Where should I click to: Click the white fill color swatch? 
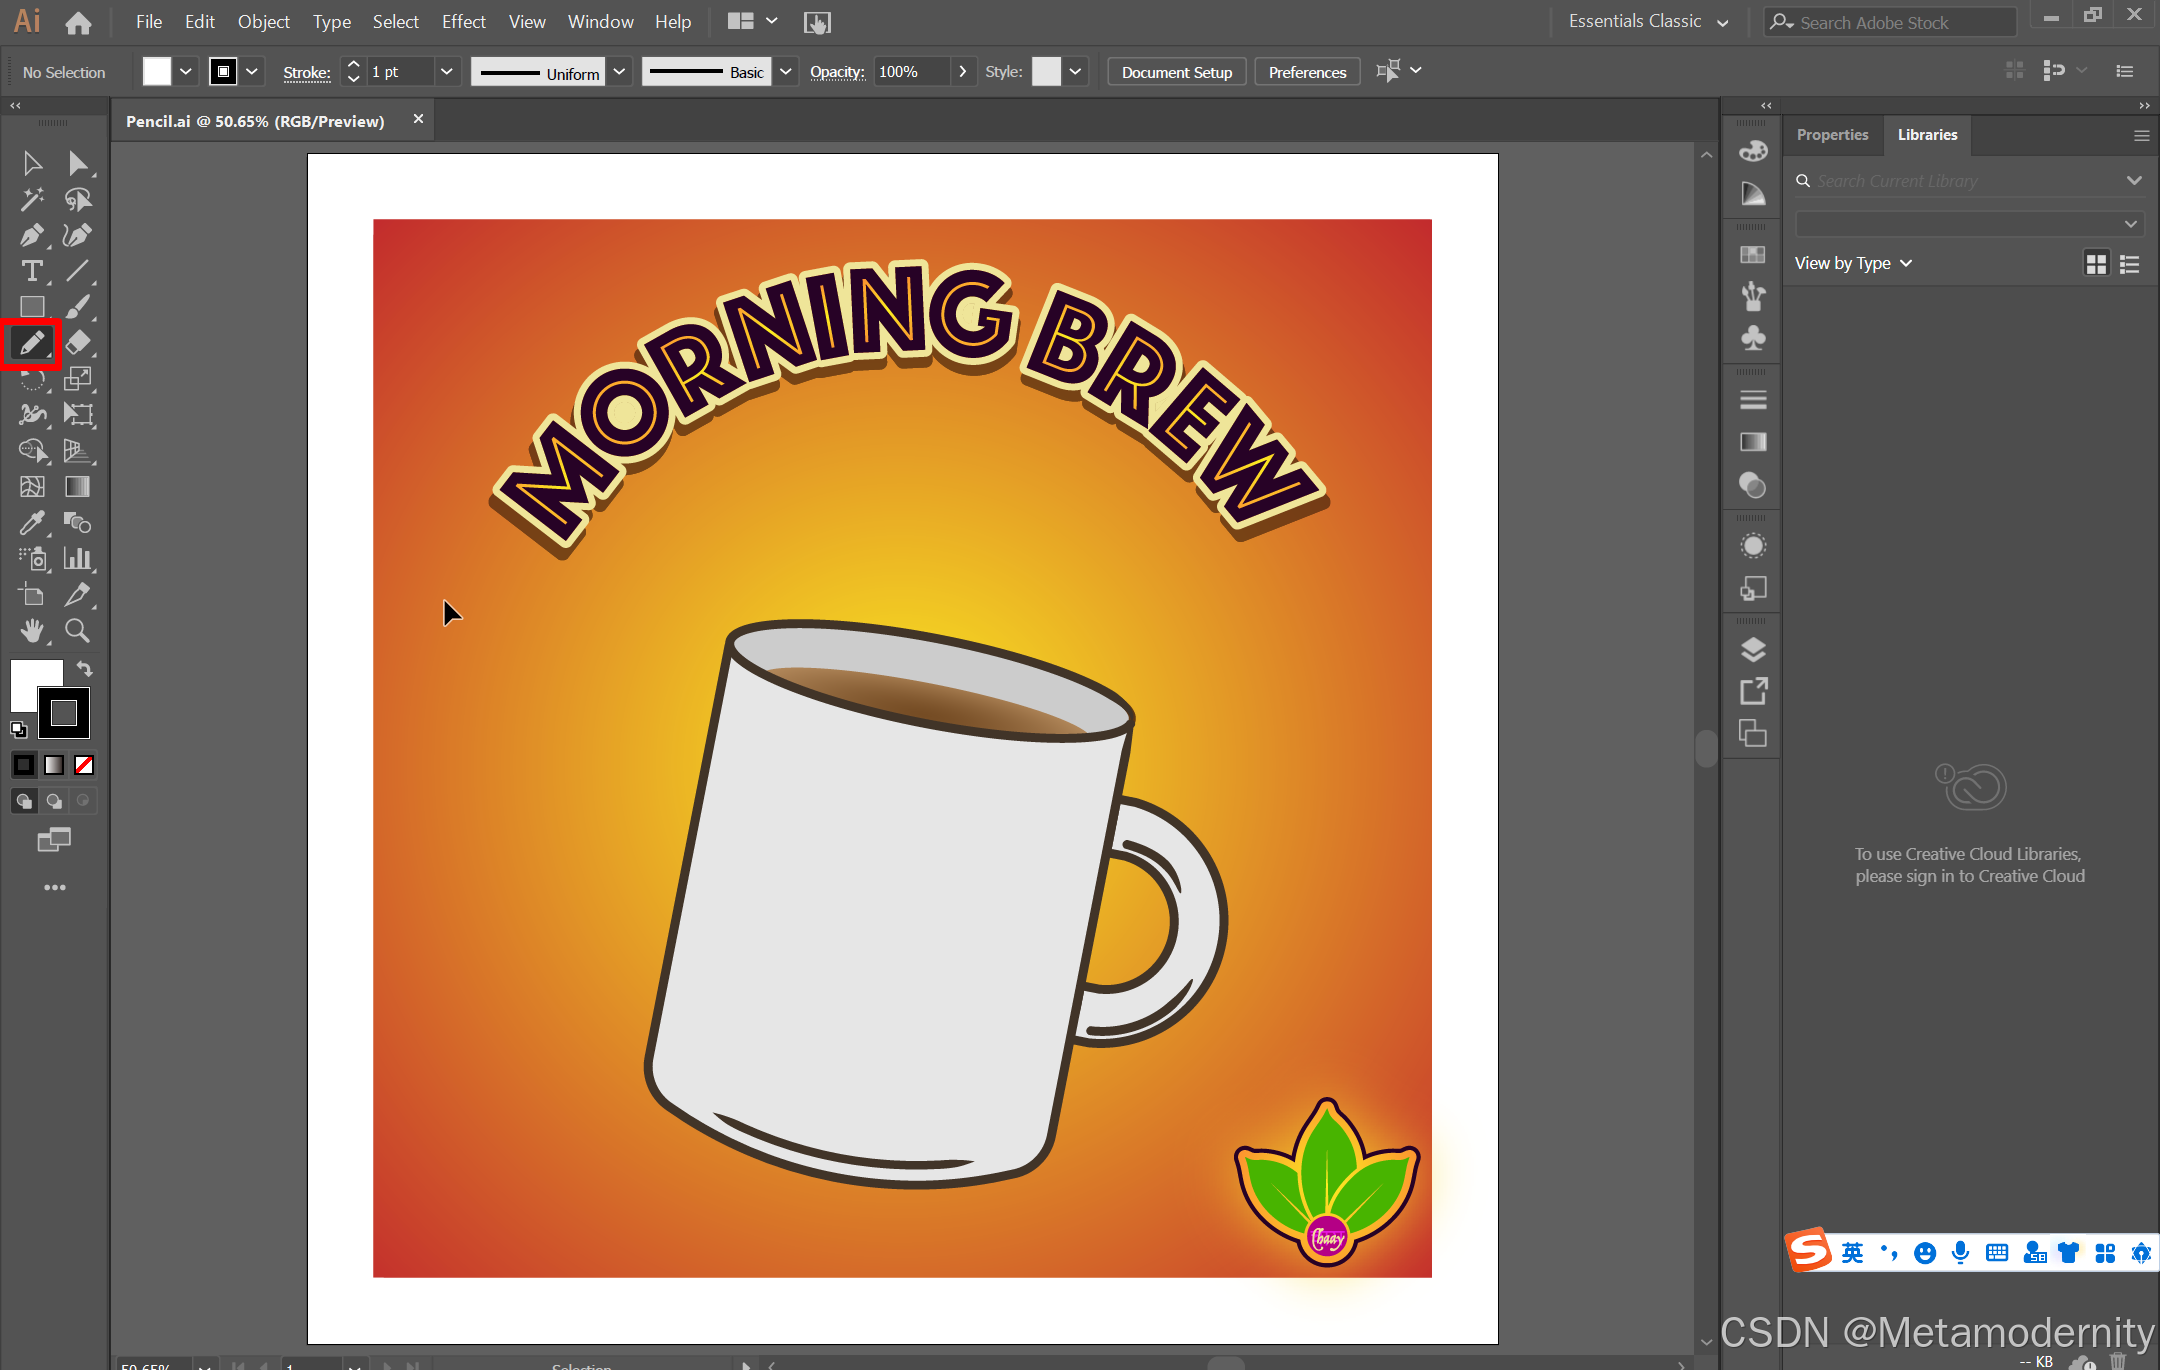(x=157, y=72)
